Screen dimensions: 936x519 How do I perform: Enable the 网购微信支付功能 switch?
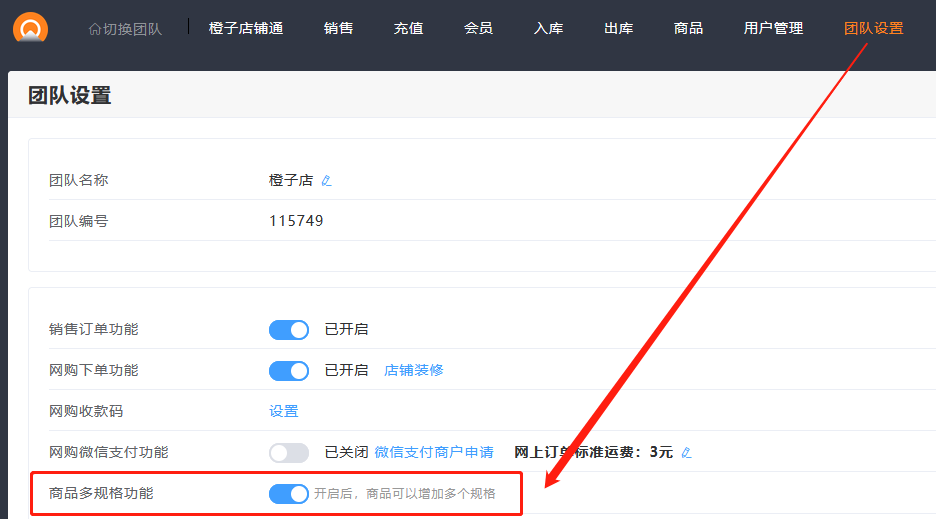[289, 453]
